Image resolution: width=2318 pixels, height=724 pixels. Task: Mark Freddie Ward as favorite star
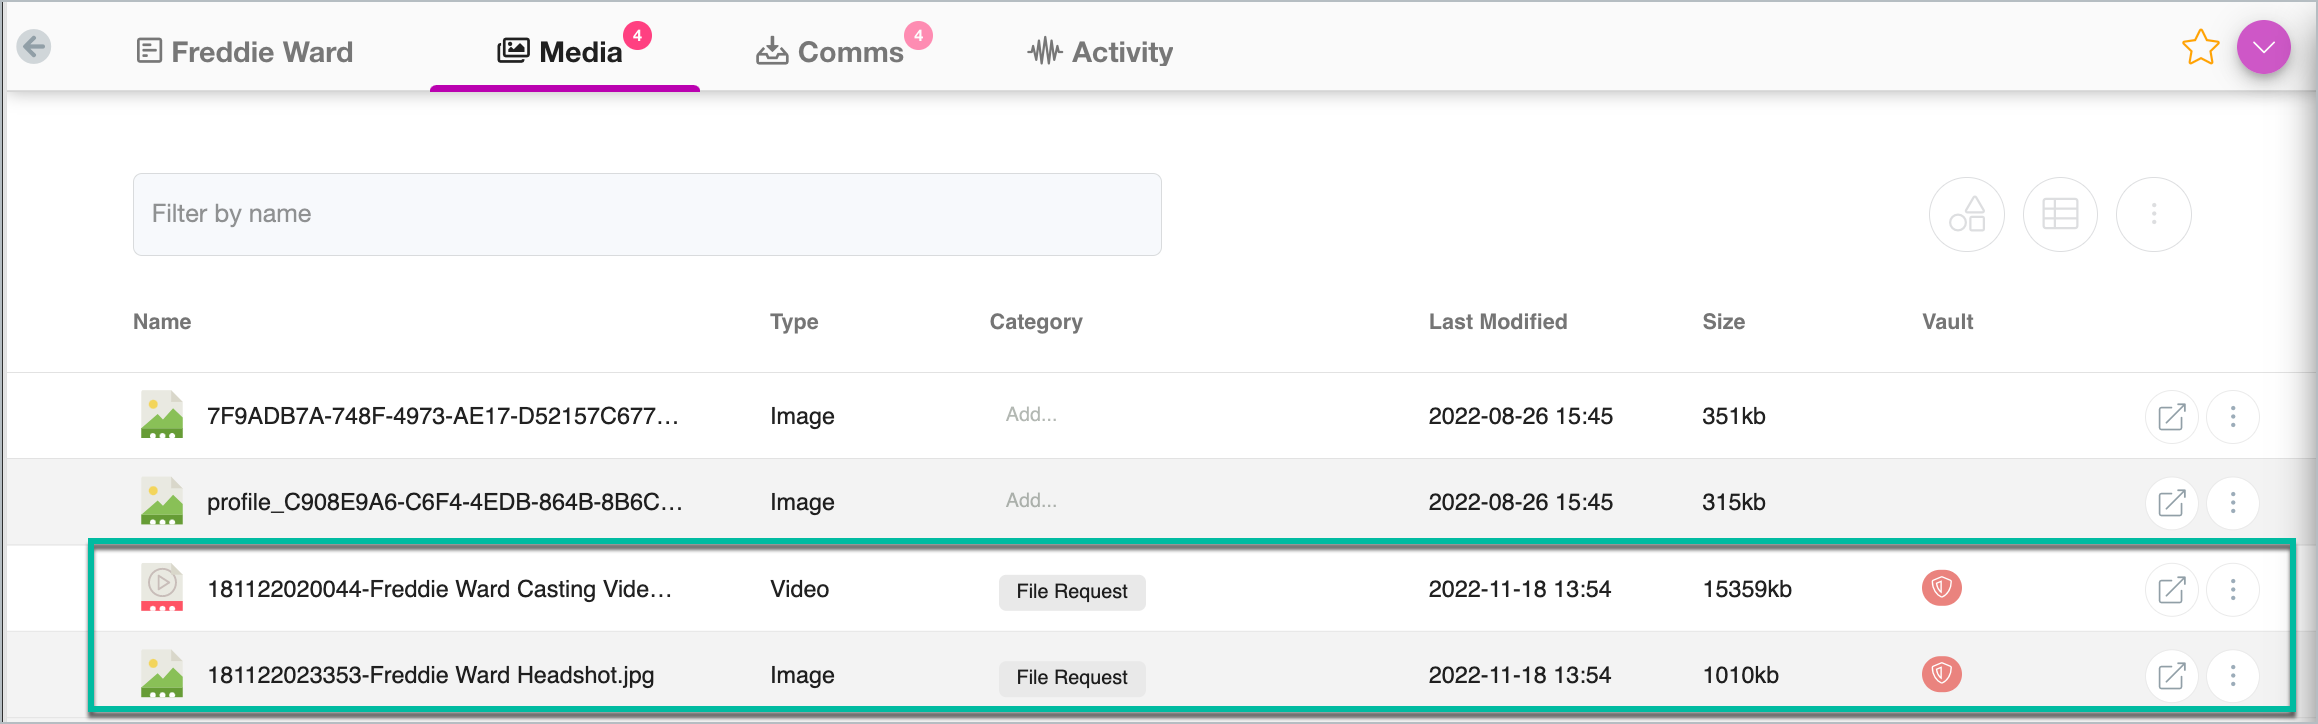coord(2200,48)
